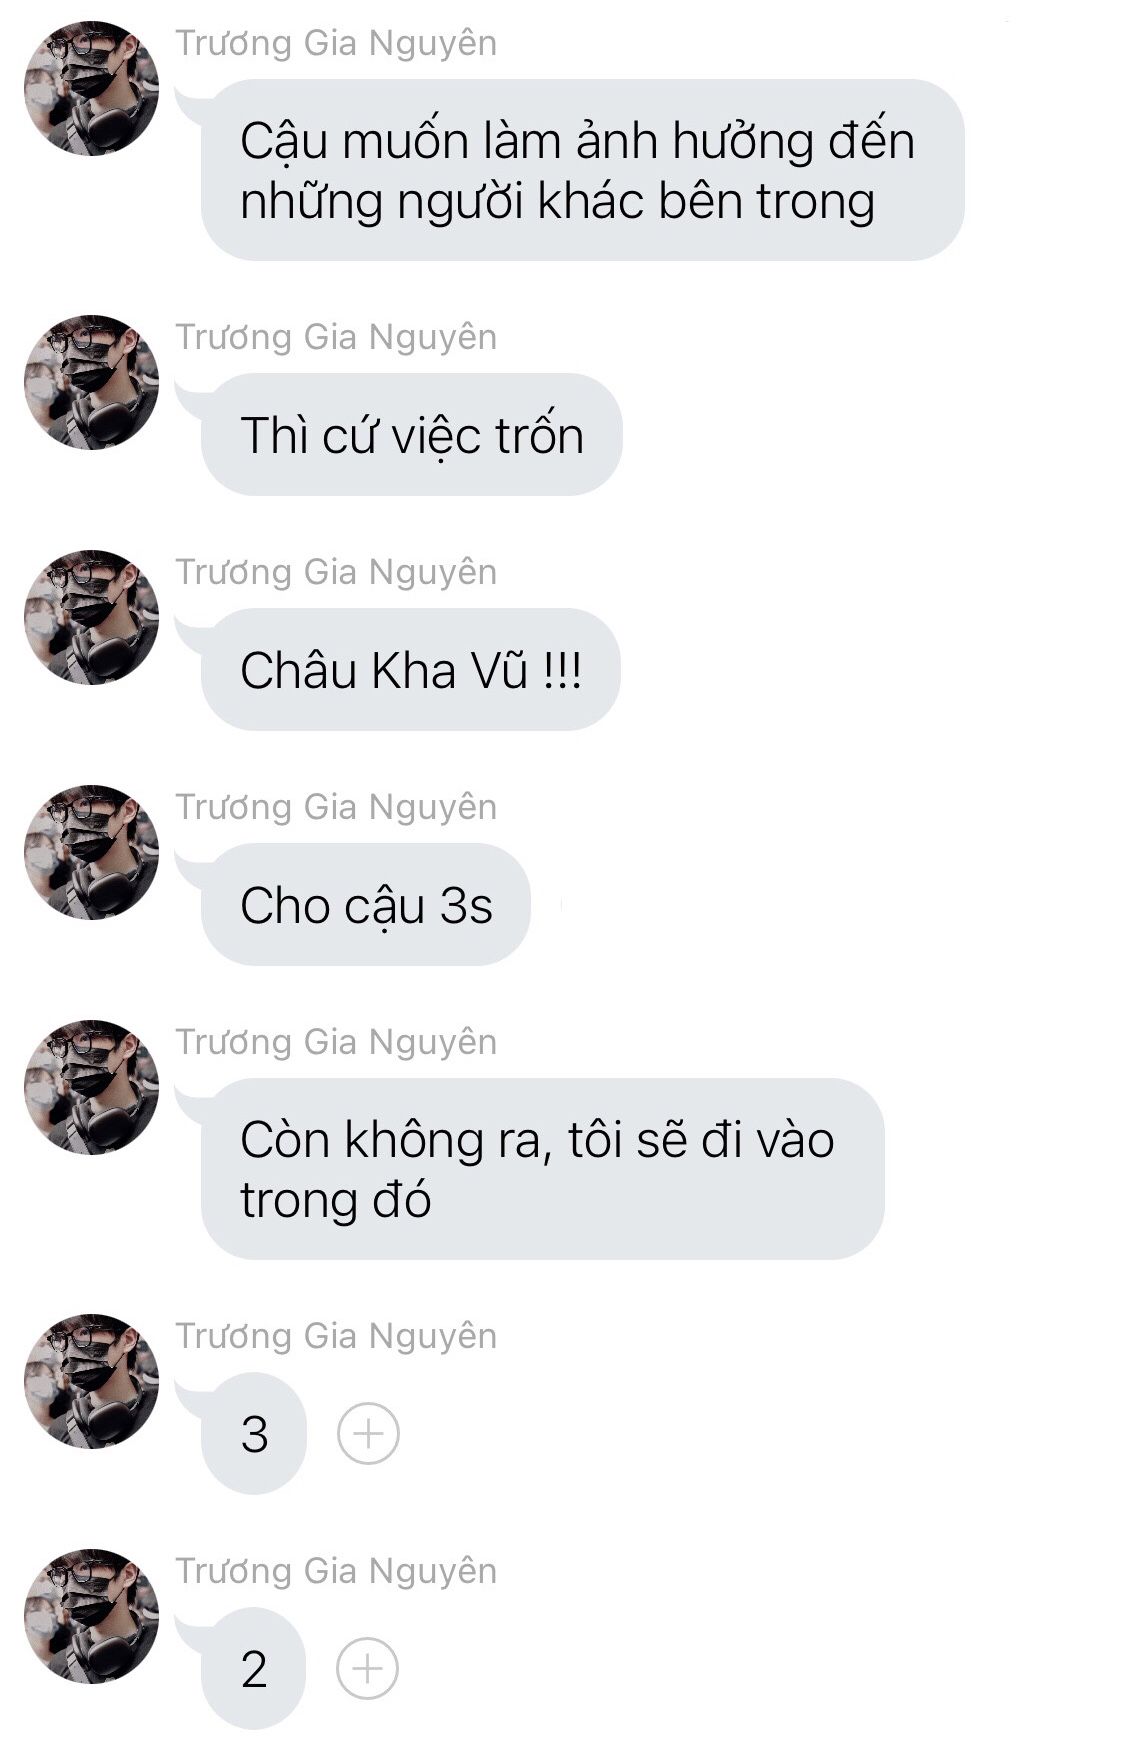Tap avatar beside "Châu Kha Vũ !!!" message

click(x=91, y=617)
